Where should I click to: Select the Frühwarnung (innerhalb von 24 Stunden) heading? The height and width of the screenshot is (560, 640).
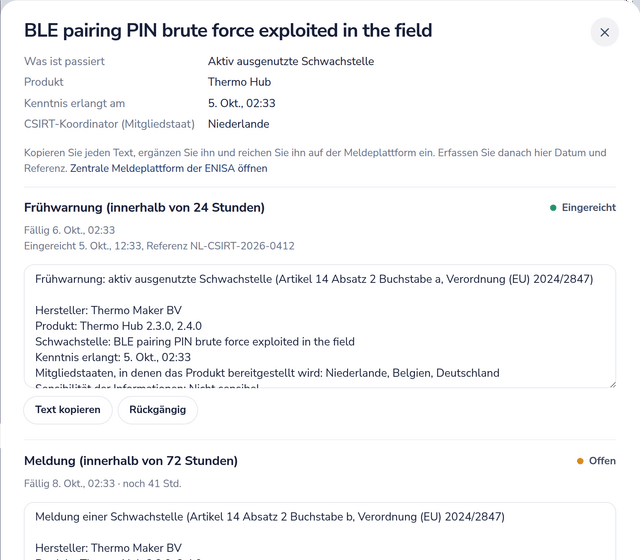(144, 208)
